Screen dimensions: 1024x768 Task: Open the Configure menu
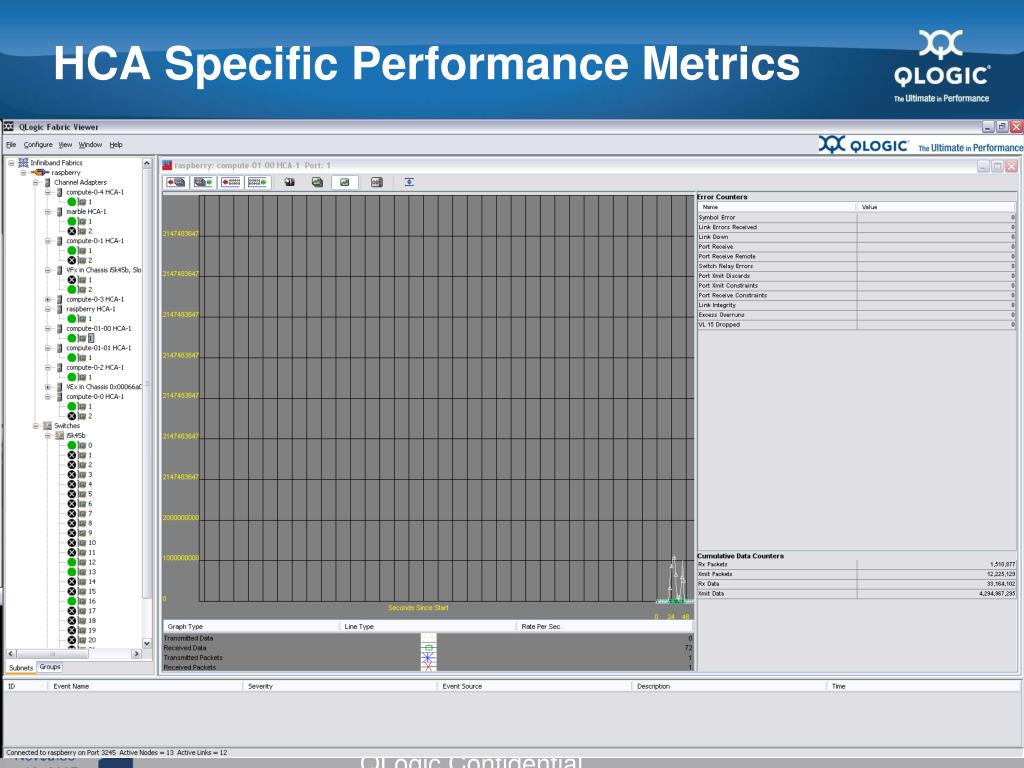[x=38, y=144]
